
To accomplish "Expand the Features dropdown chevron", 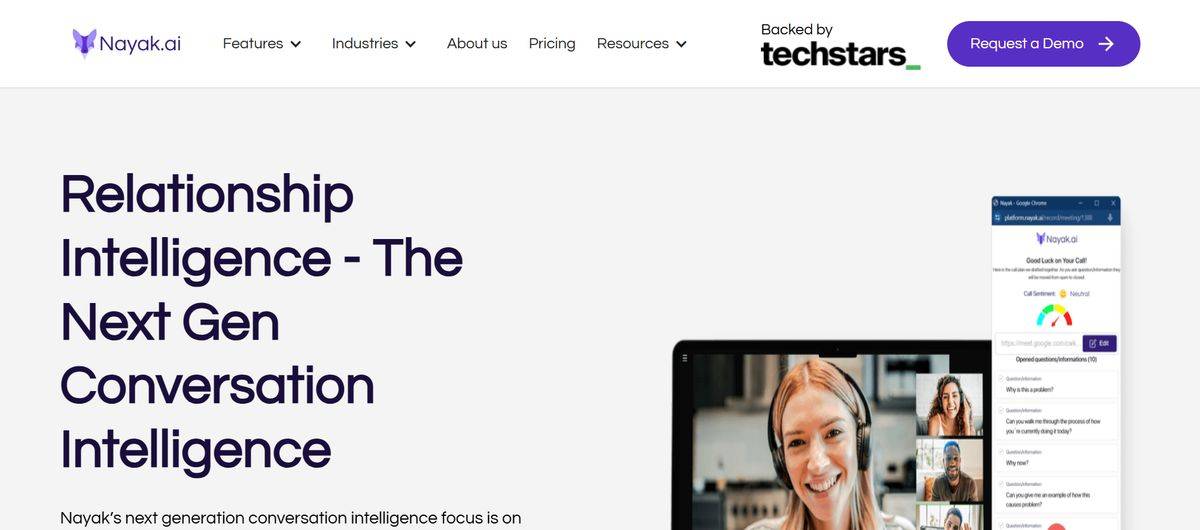I will 295,44.
